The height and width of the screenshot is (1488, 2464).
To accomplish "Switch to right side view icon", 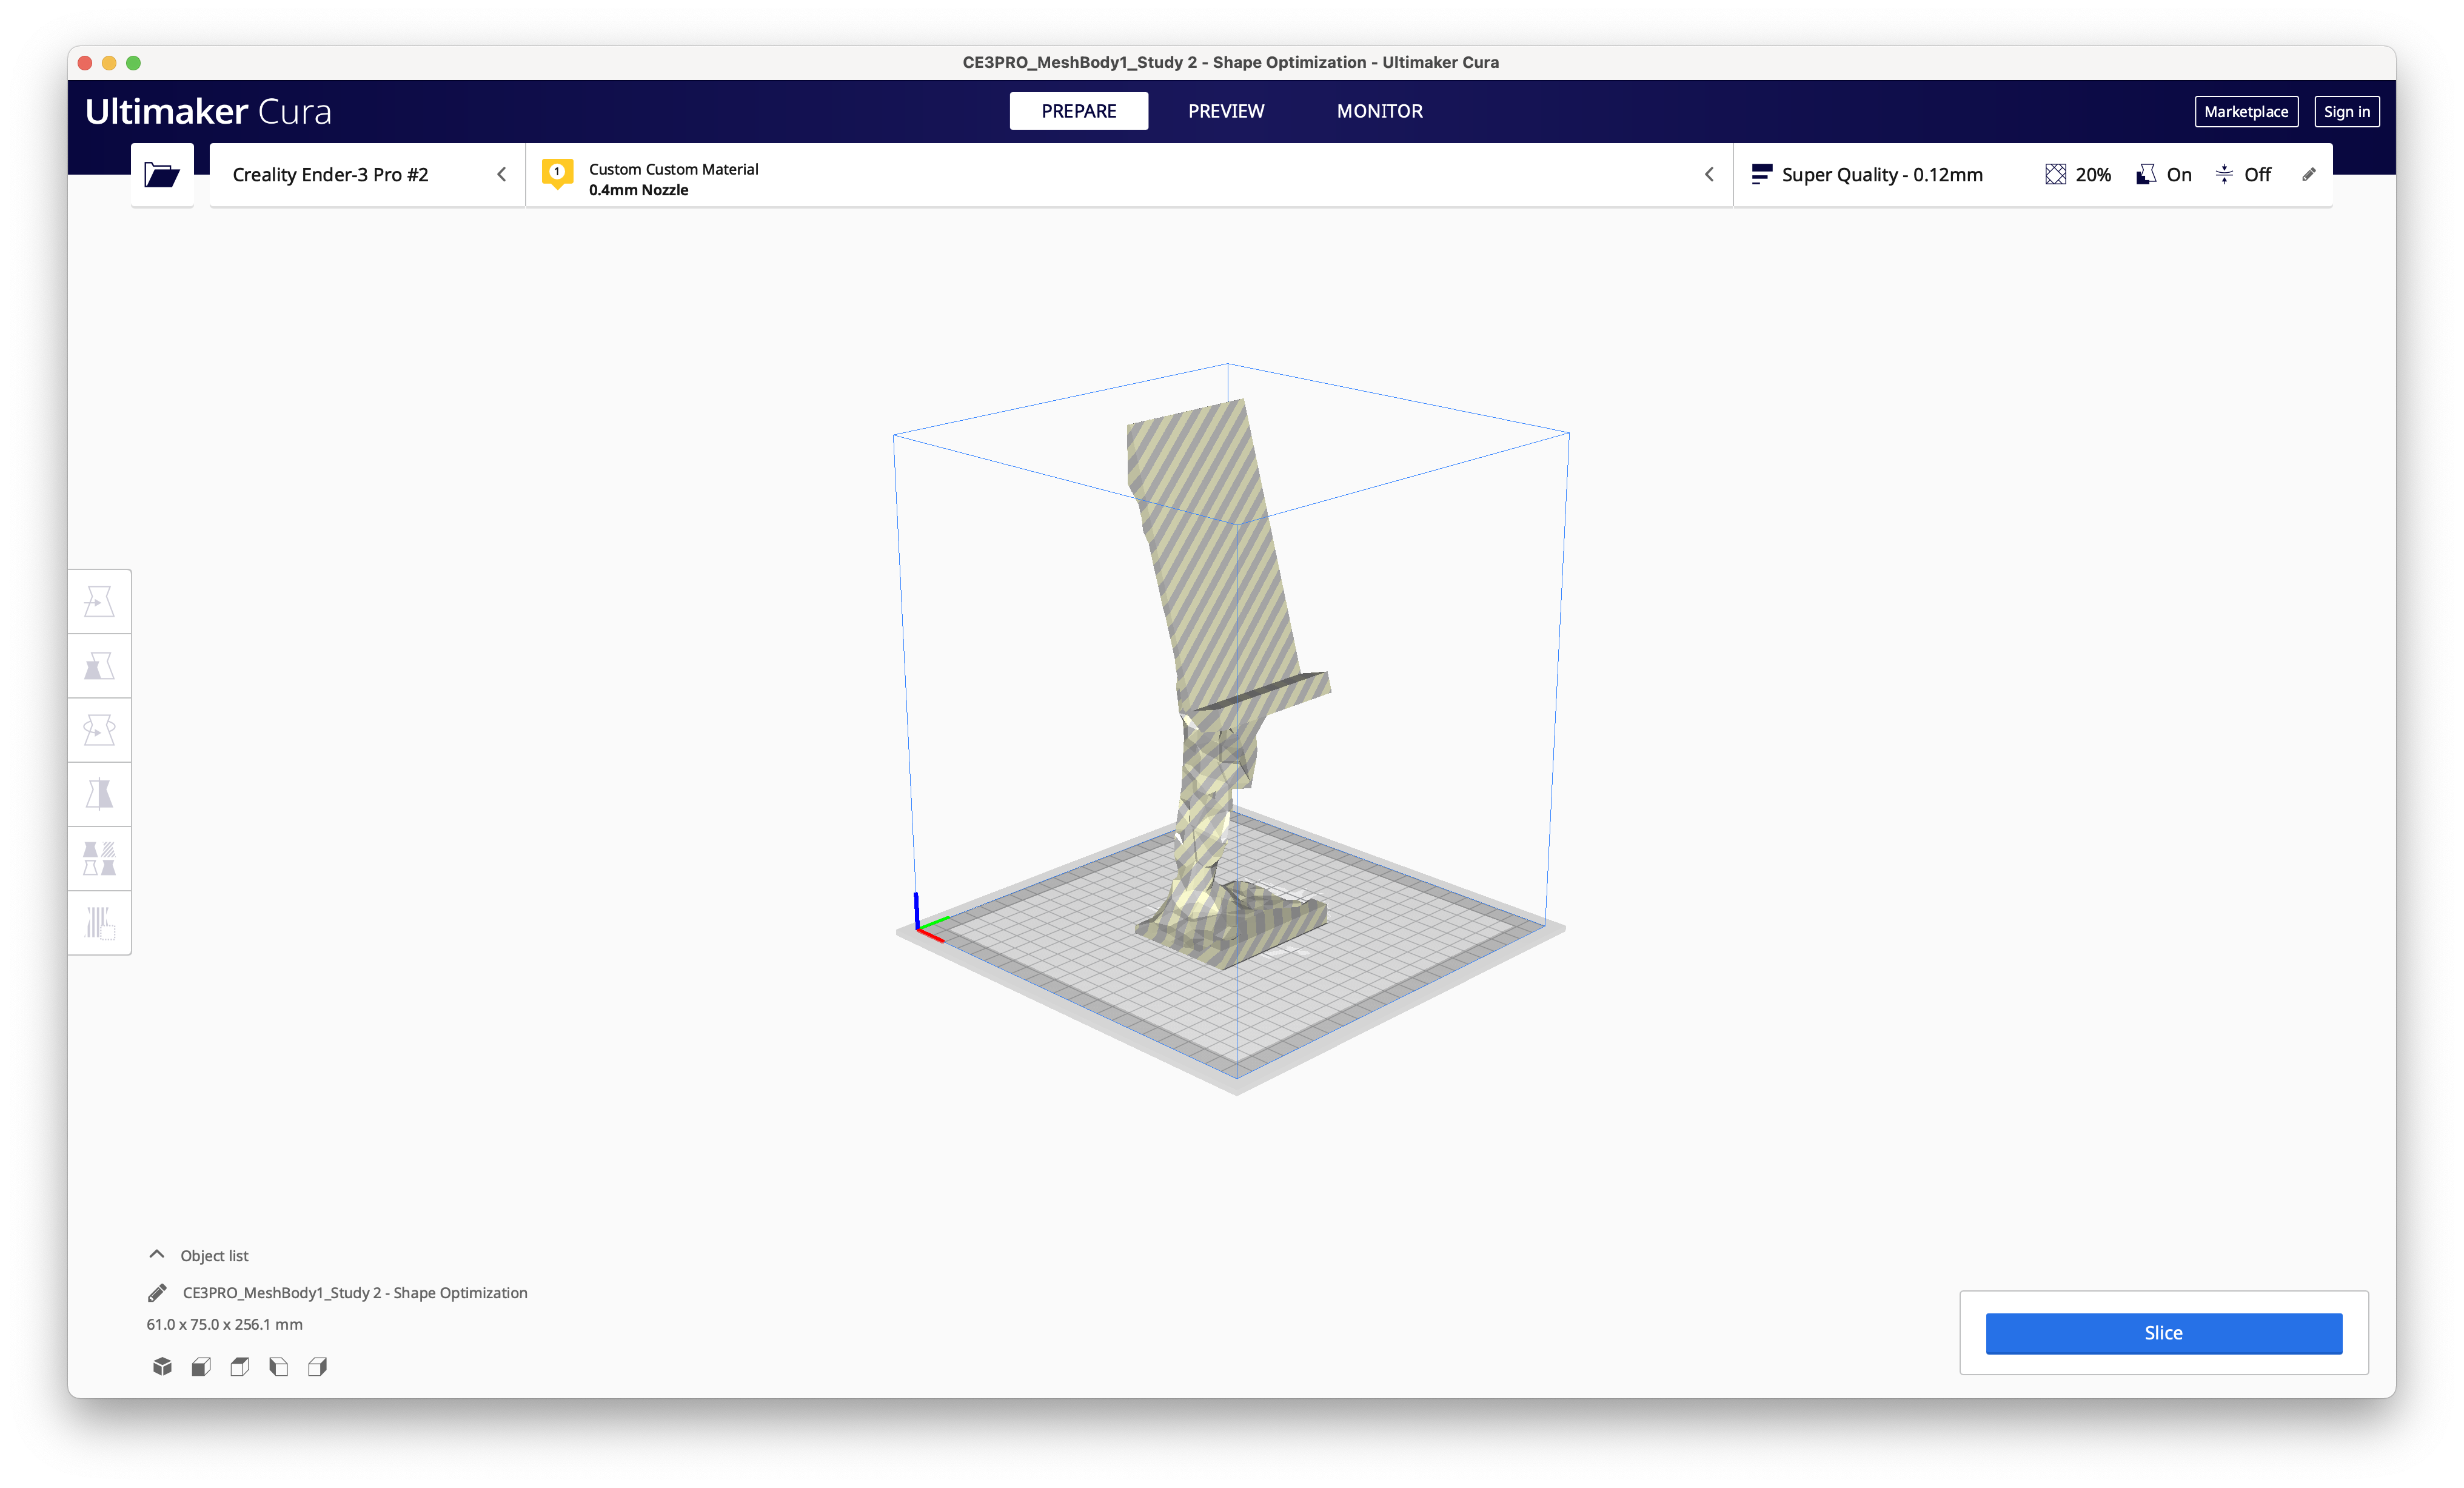I will coord(318,1366).
